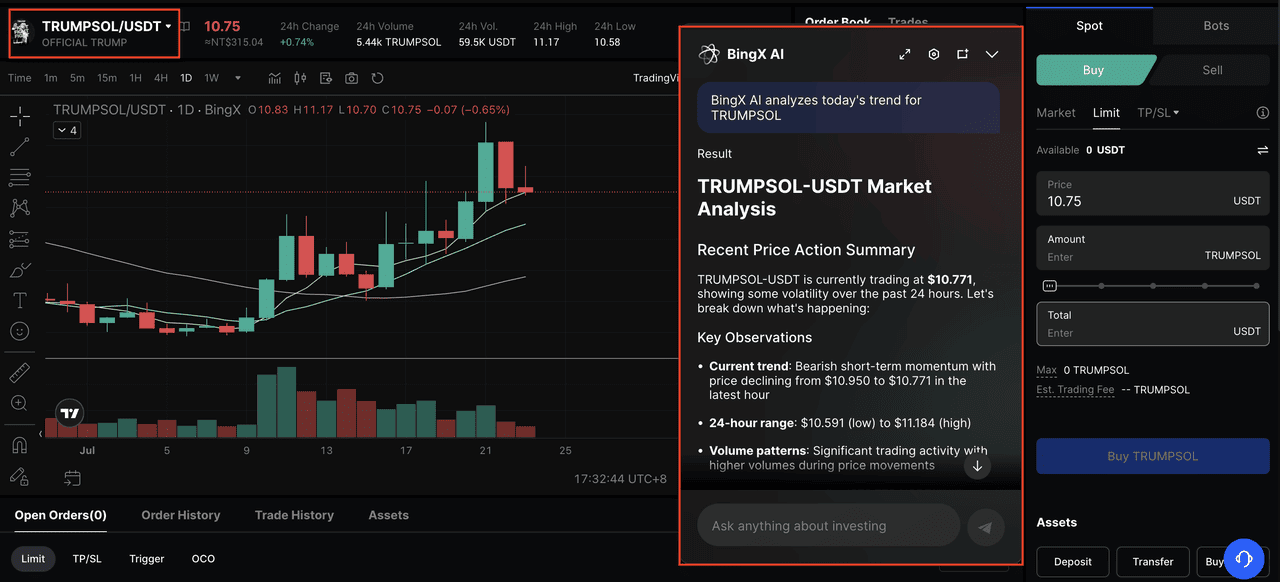
Task: Open BingX AI settings hexagon icon
Action: pyautogui.click(x=934, y=54)
